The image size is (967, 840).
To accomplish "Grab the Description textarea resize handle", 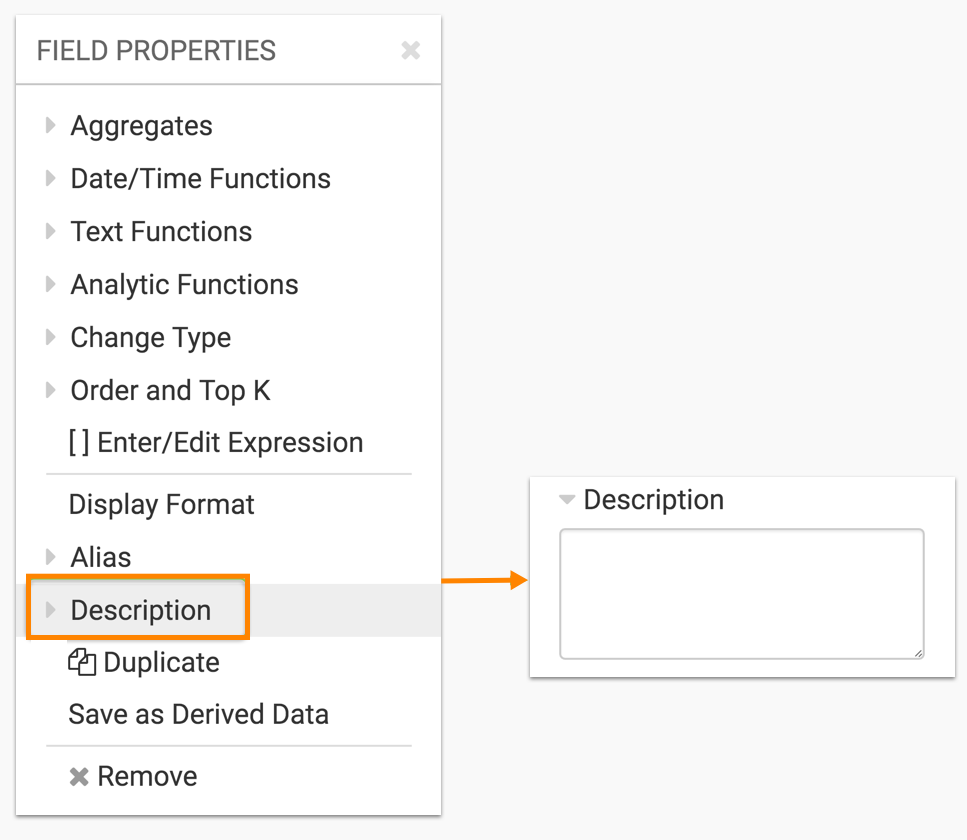I will click(917, 652).
